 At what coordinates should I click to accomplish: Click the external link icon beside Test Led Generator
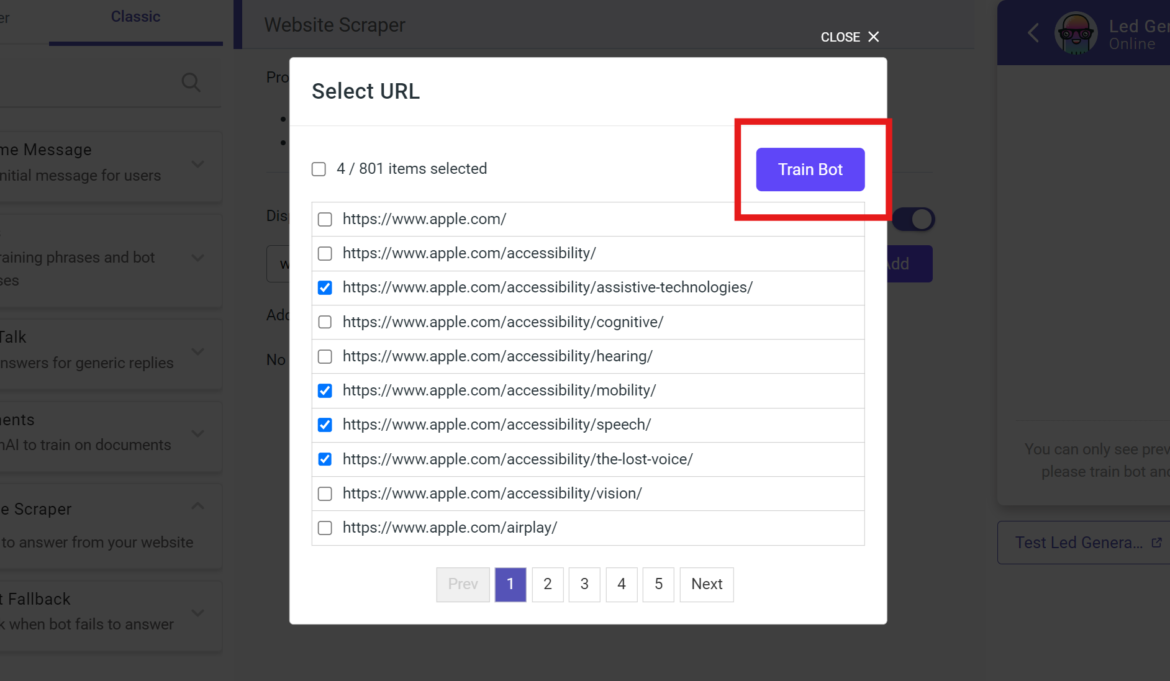1159,542
